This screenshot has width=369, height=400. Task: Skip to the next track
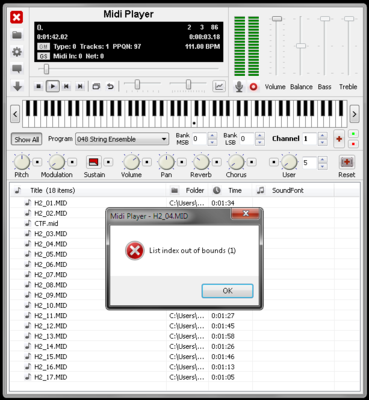click(80, 87)
